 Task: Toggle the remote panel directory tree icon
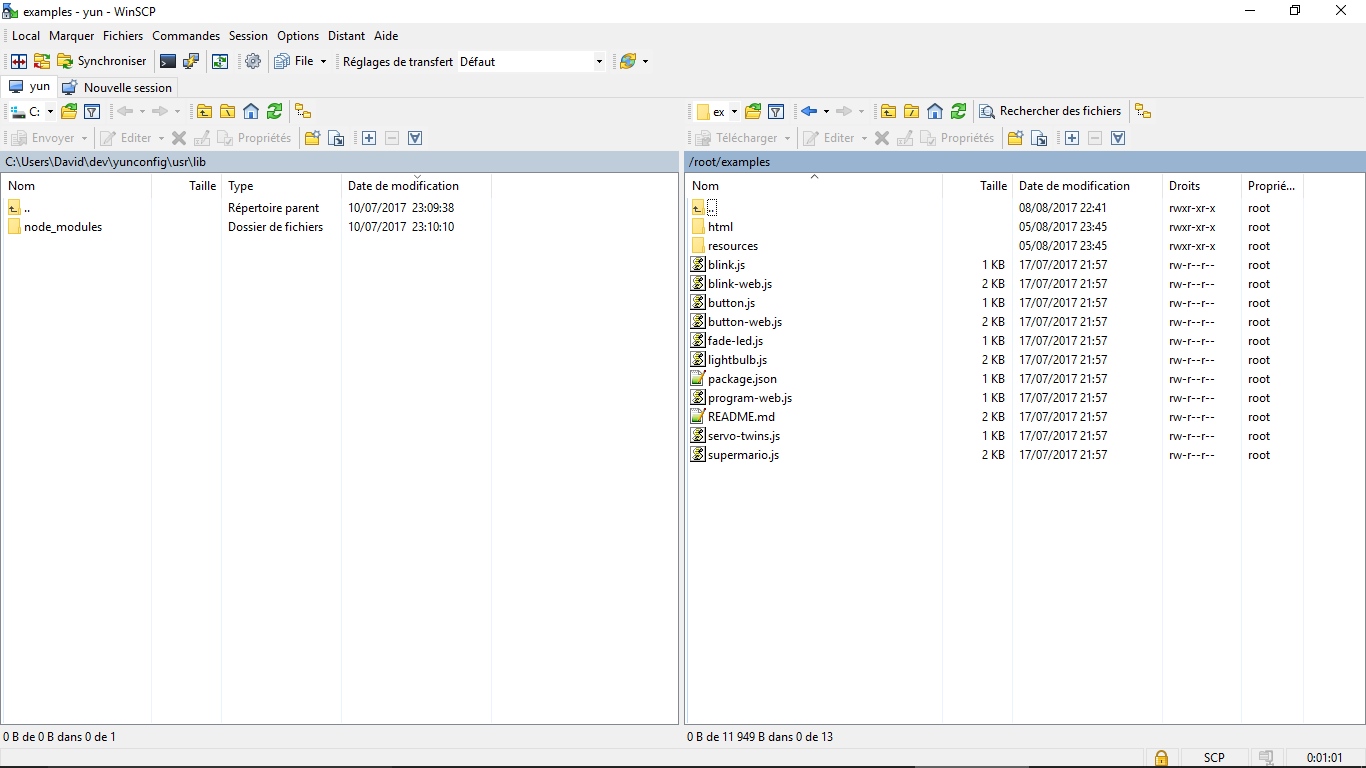point(1143,111)
